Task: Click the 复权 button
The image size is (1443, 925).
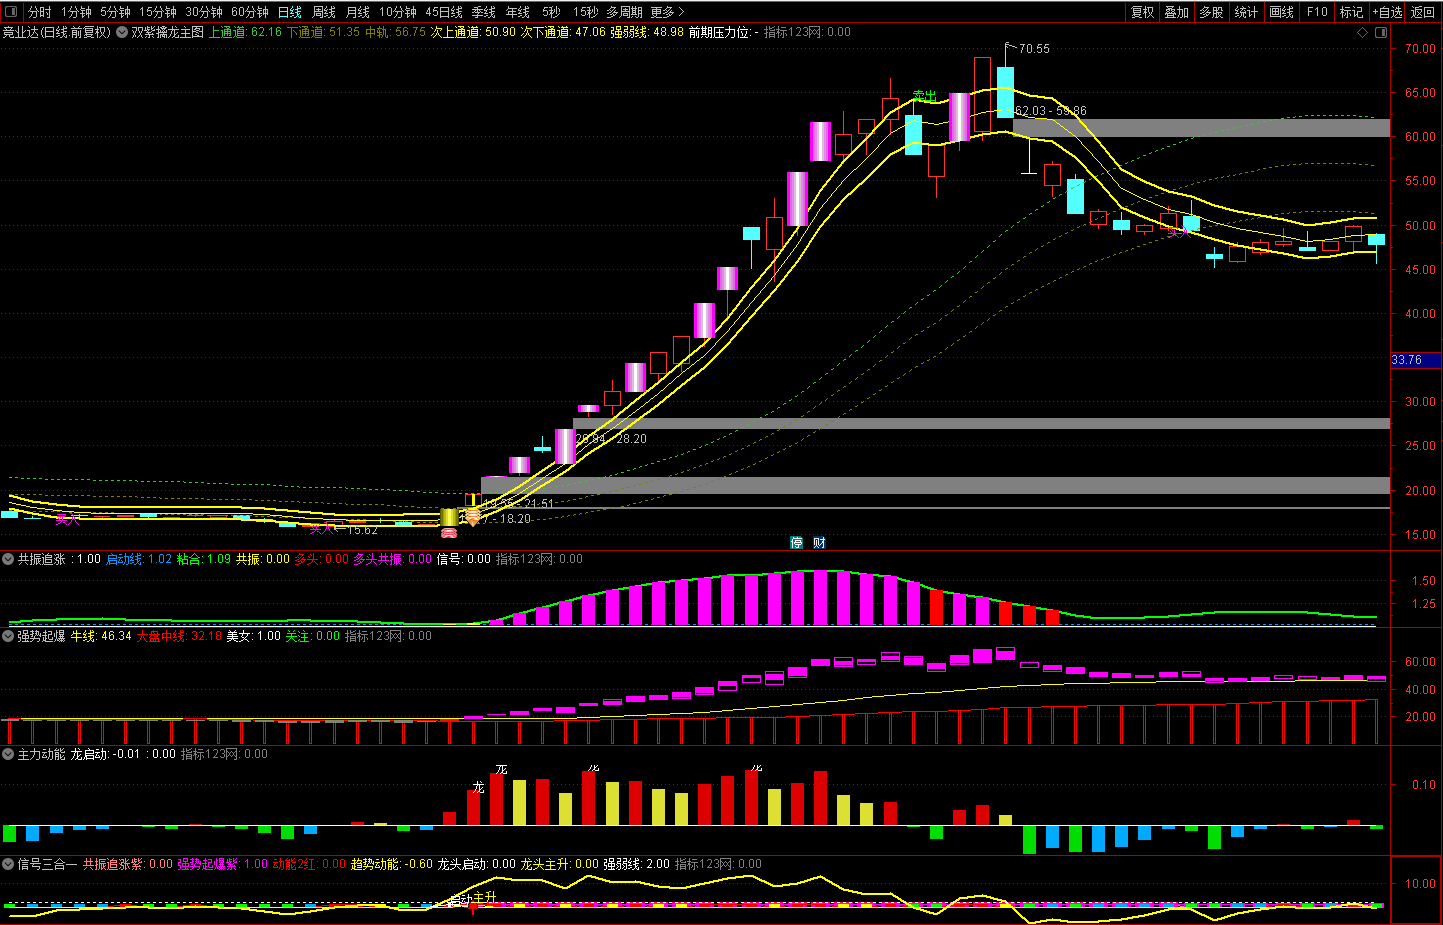Action: [x=1142, y=12]
